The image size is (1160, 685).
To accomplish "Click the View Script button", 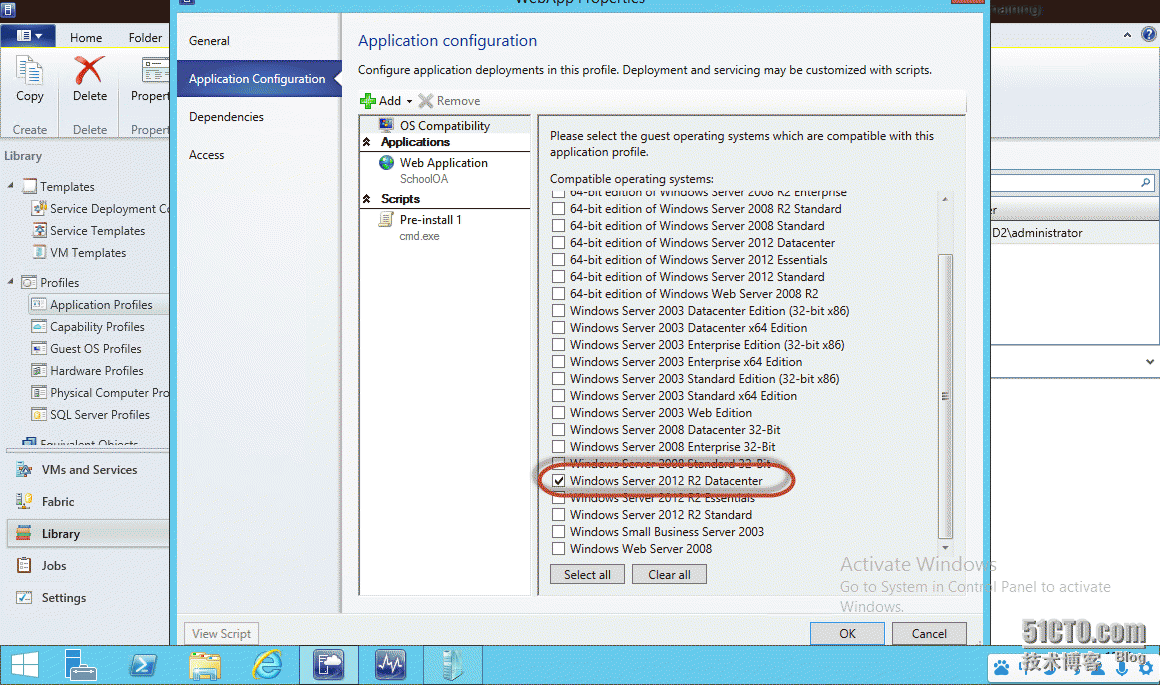I will click(x=221, y=634).
